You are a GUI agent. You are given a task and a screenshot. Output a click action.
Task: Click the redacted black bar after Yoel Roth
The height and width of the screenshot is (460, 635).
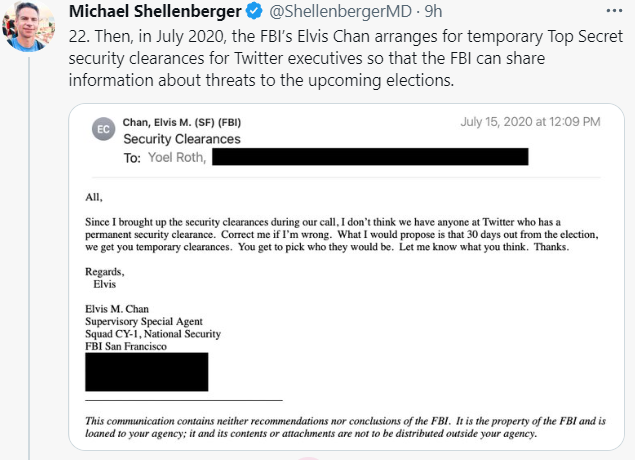point(370,157)
